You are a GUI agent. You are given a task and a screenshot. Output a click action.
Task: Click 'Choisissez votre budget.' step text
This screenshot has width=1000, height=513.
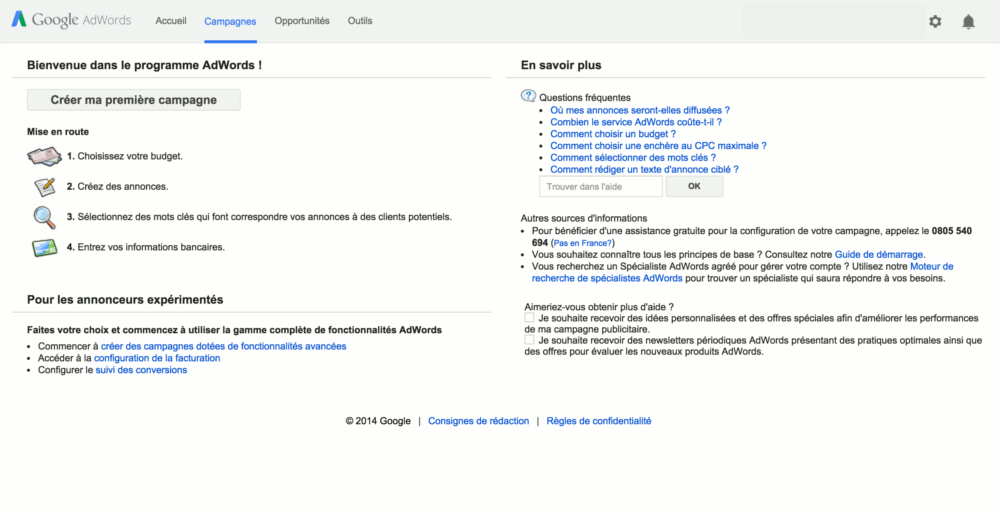130,156
